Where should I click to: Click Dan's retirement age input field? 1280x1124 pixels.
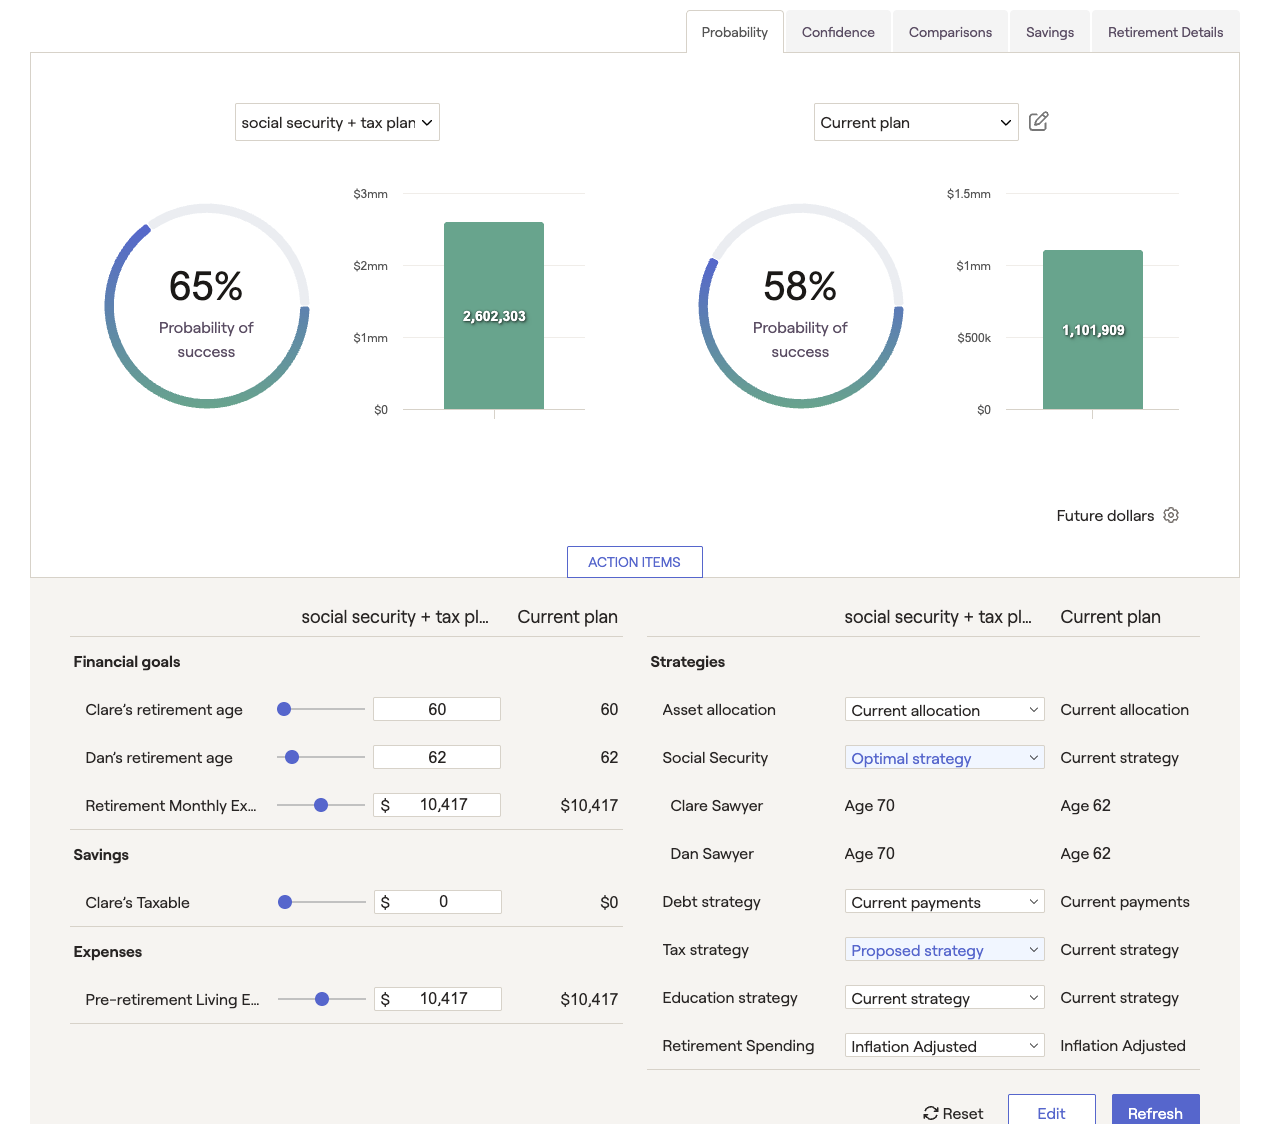tap(437, 757)
